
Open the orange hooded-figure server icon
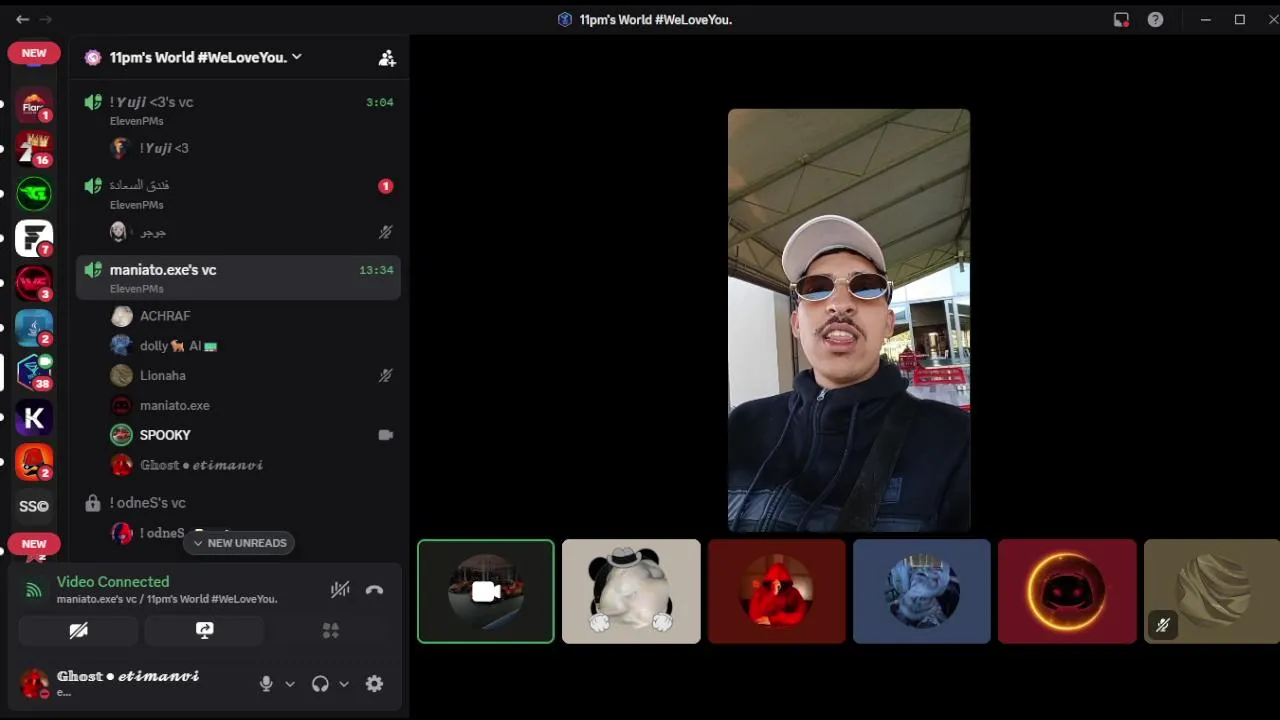pos(34,462)
